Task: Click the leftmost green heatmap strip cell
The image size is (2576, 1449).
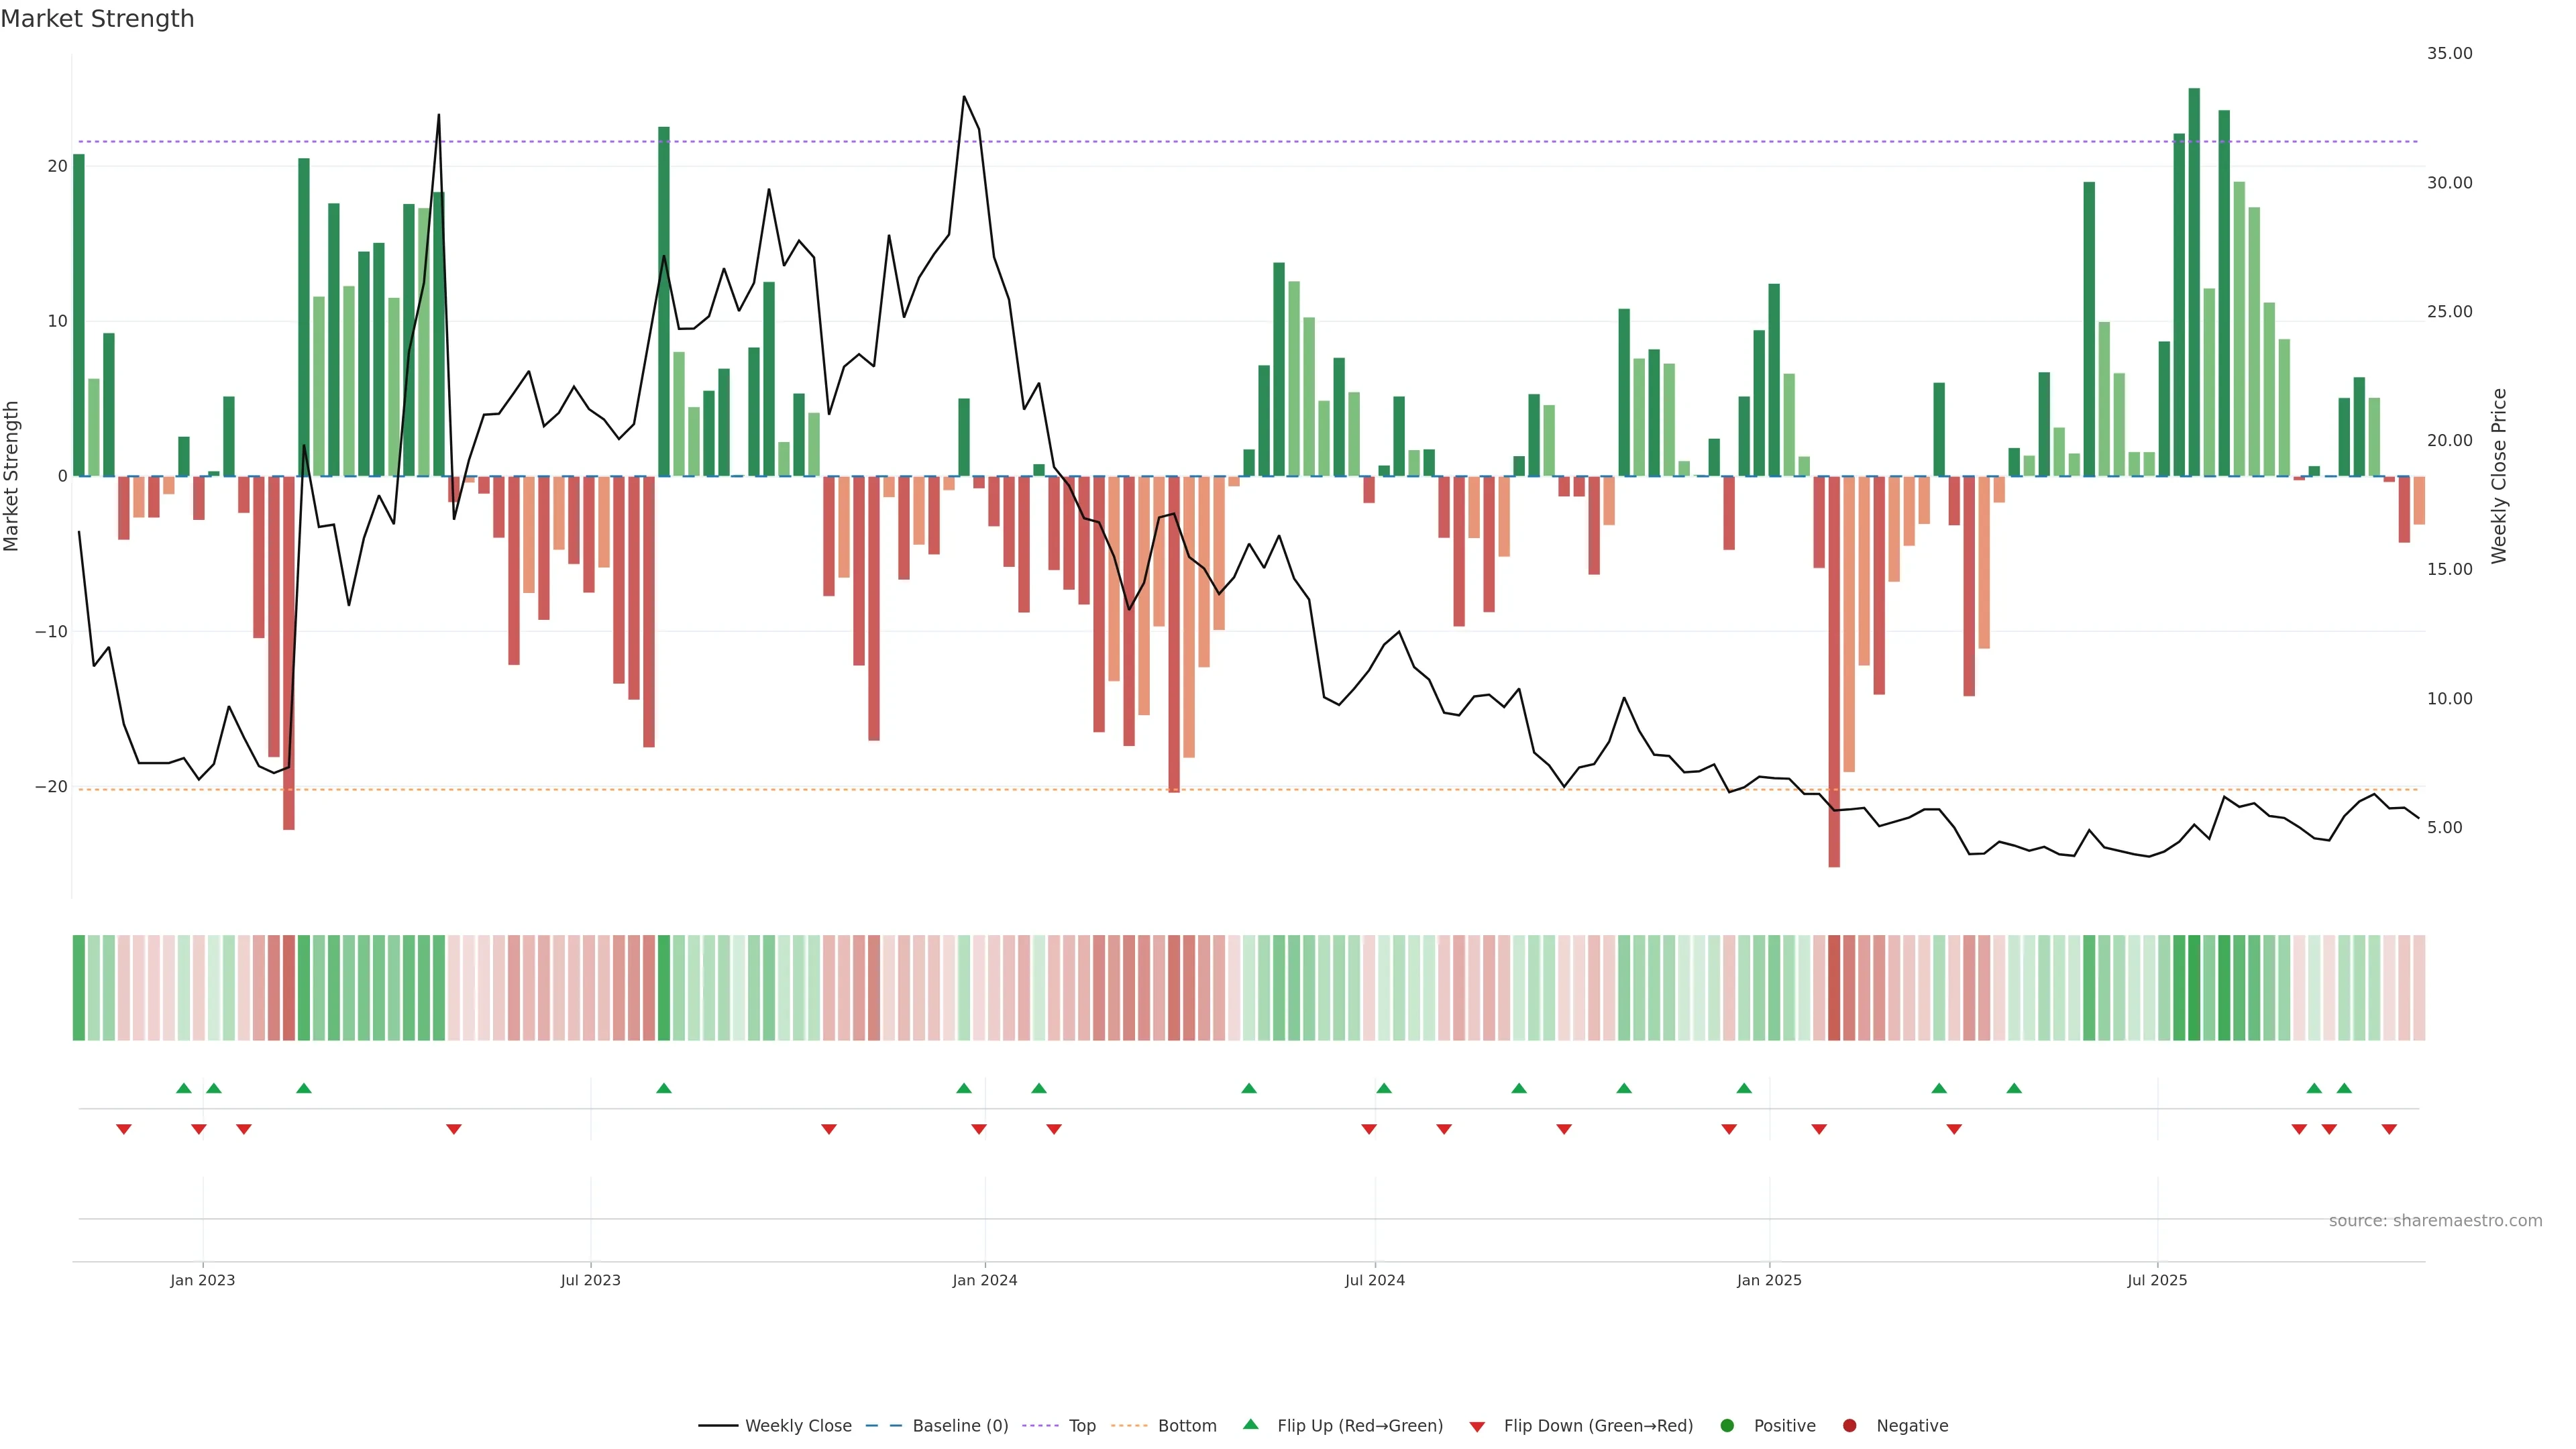Action: tap(79, 988)
